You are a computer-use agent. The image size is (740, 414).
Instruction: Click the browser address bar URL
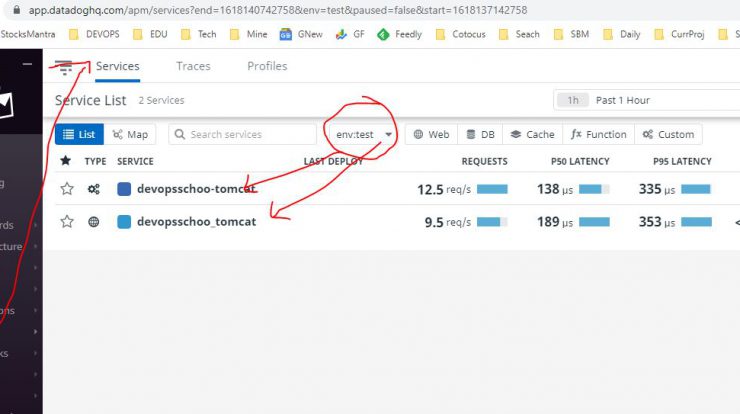pyautogui.click(x=278, y=10)
